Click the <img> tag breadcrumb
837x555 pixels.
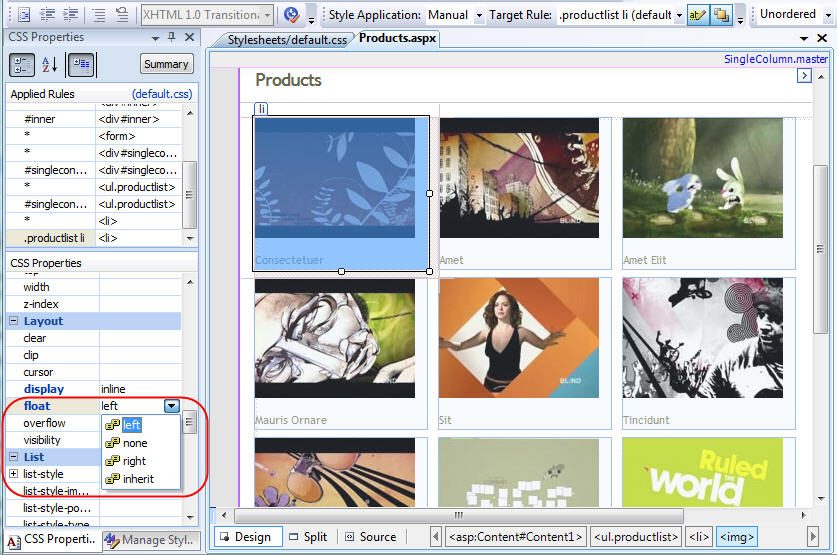(x=737, y=537)
